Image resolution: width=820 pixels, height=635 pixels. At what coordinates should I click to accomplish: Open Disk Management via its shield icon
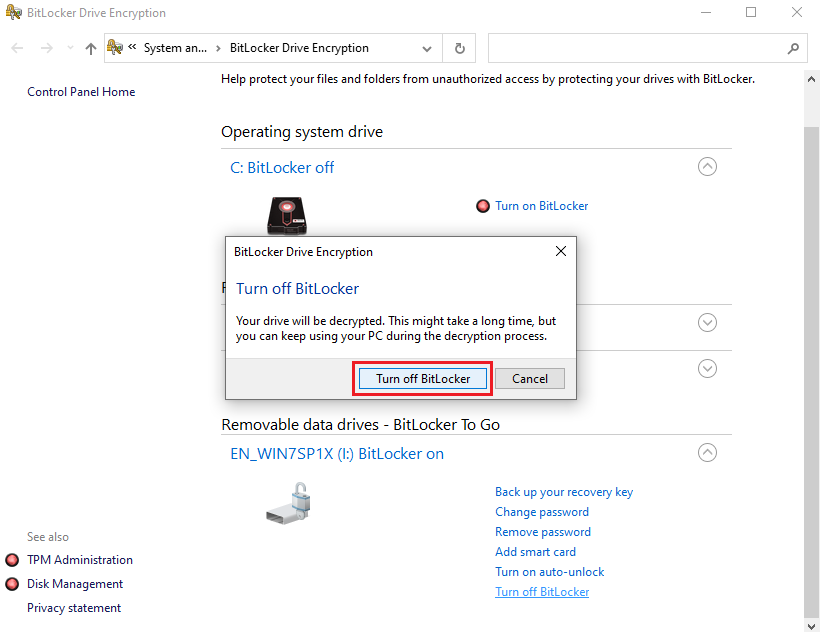click(x=10, y=583)
